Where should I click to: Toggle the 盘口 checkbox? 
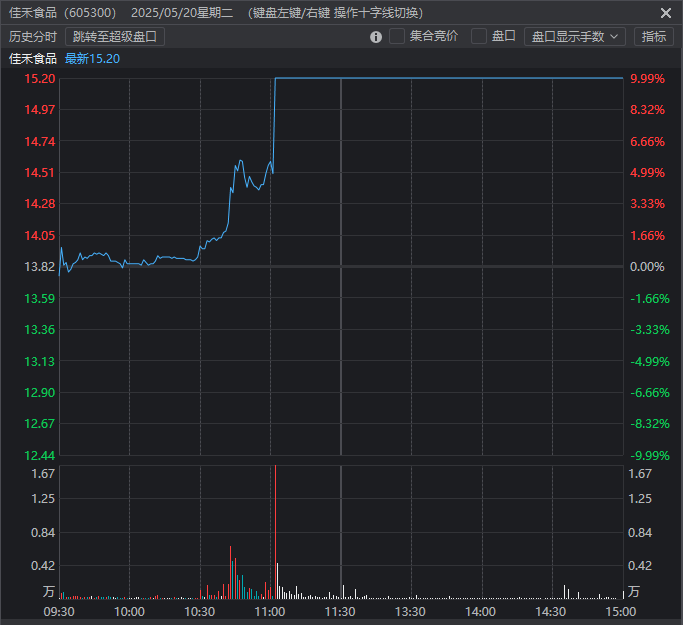[479, 36]
